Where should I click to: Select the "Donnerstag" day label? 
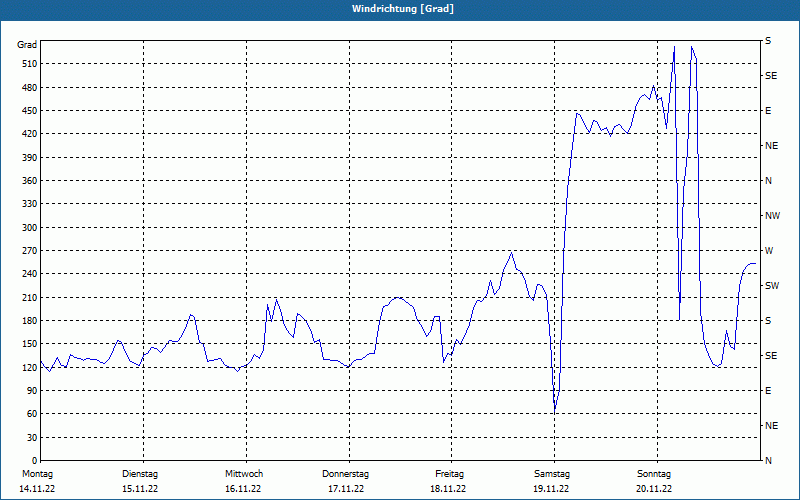click(x=345, y=474)
